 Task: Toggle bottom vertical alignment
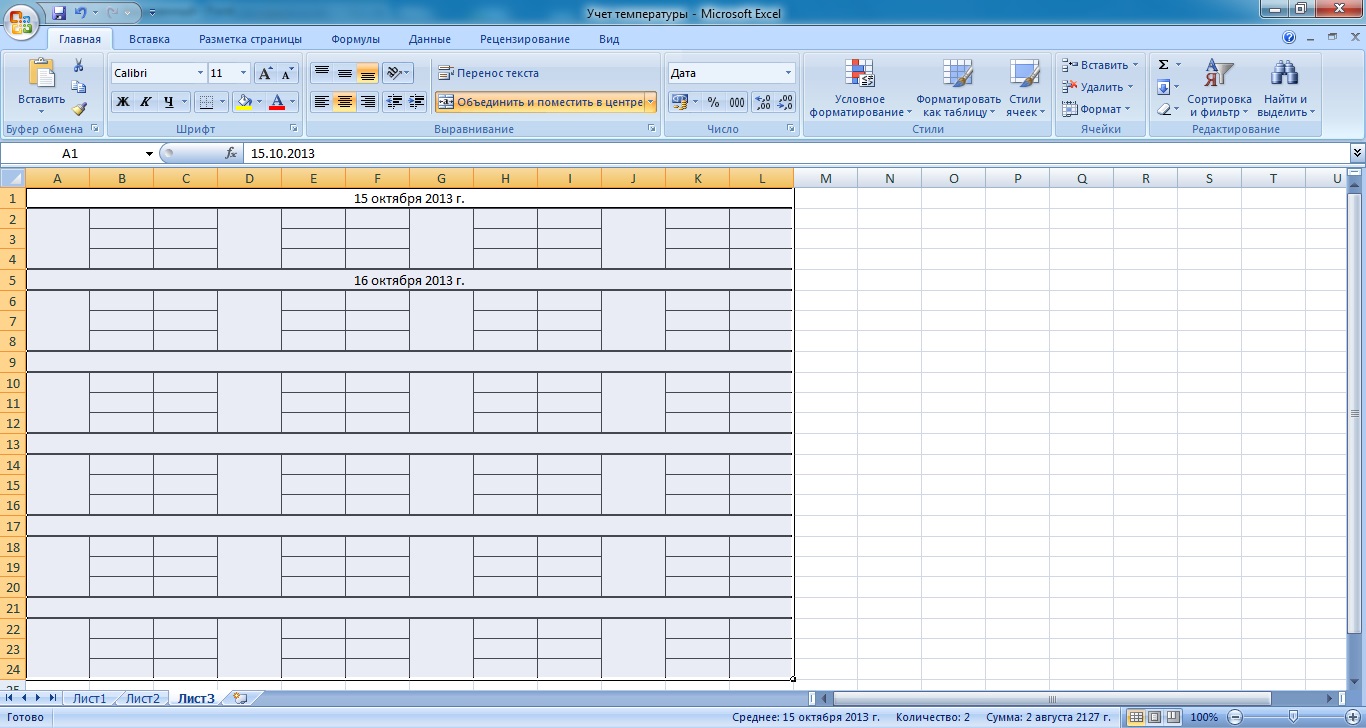(367, 73)
